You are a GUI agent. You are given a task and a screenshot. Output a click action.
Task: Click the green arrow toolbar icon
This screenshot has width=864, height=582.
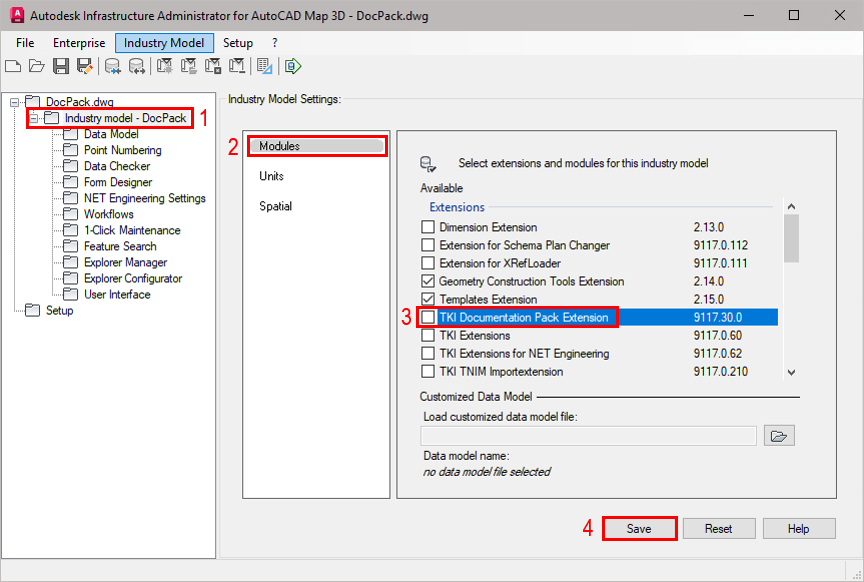(x=293, y=67)
